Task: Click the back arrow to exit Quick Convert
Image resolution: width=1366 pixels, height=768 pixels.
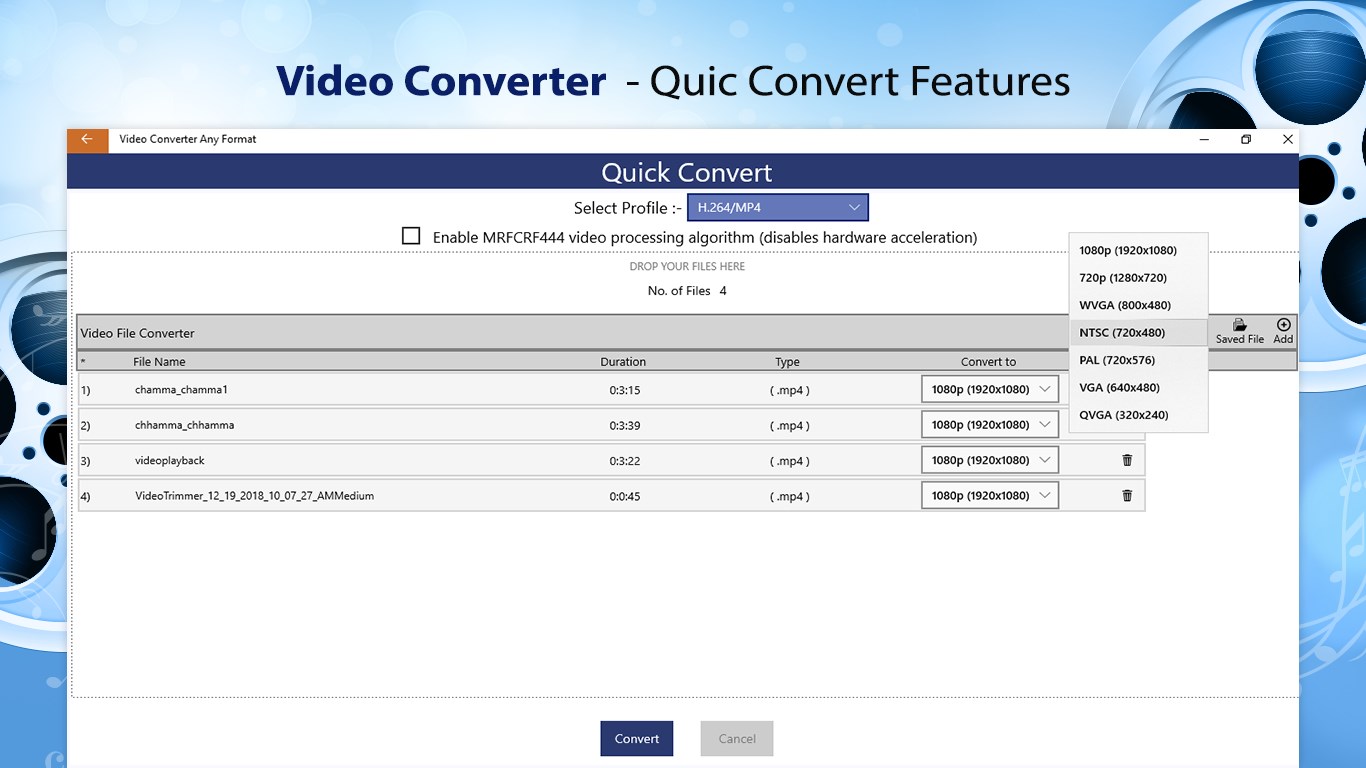Action: (86, 140)
